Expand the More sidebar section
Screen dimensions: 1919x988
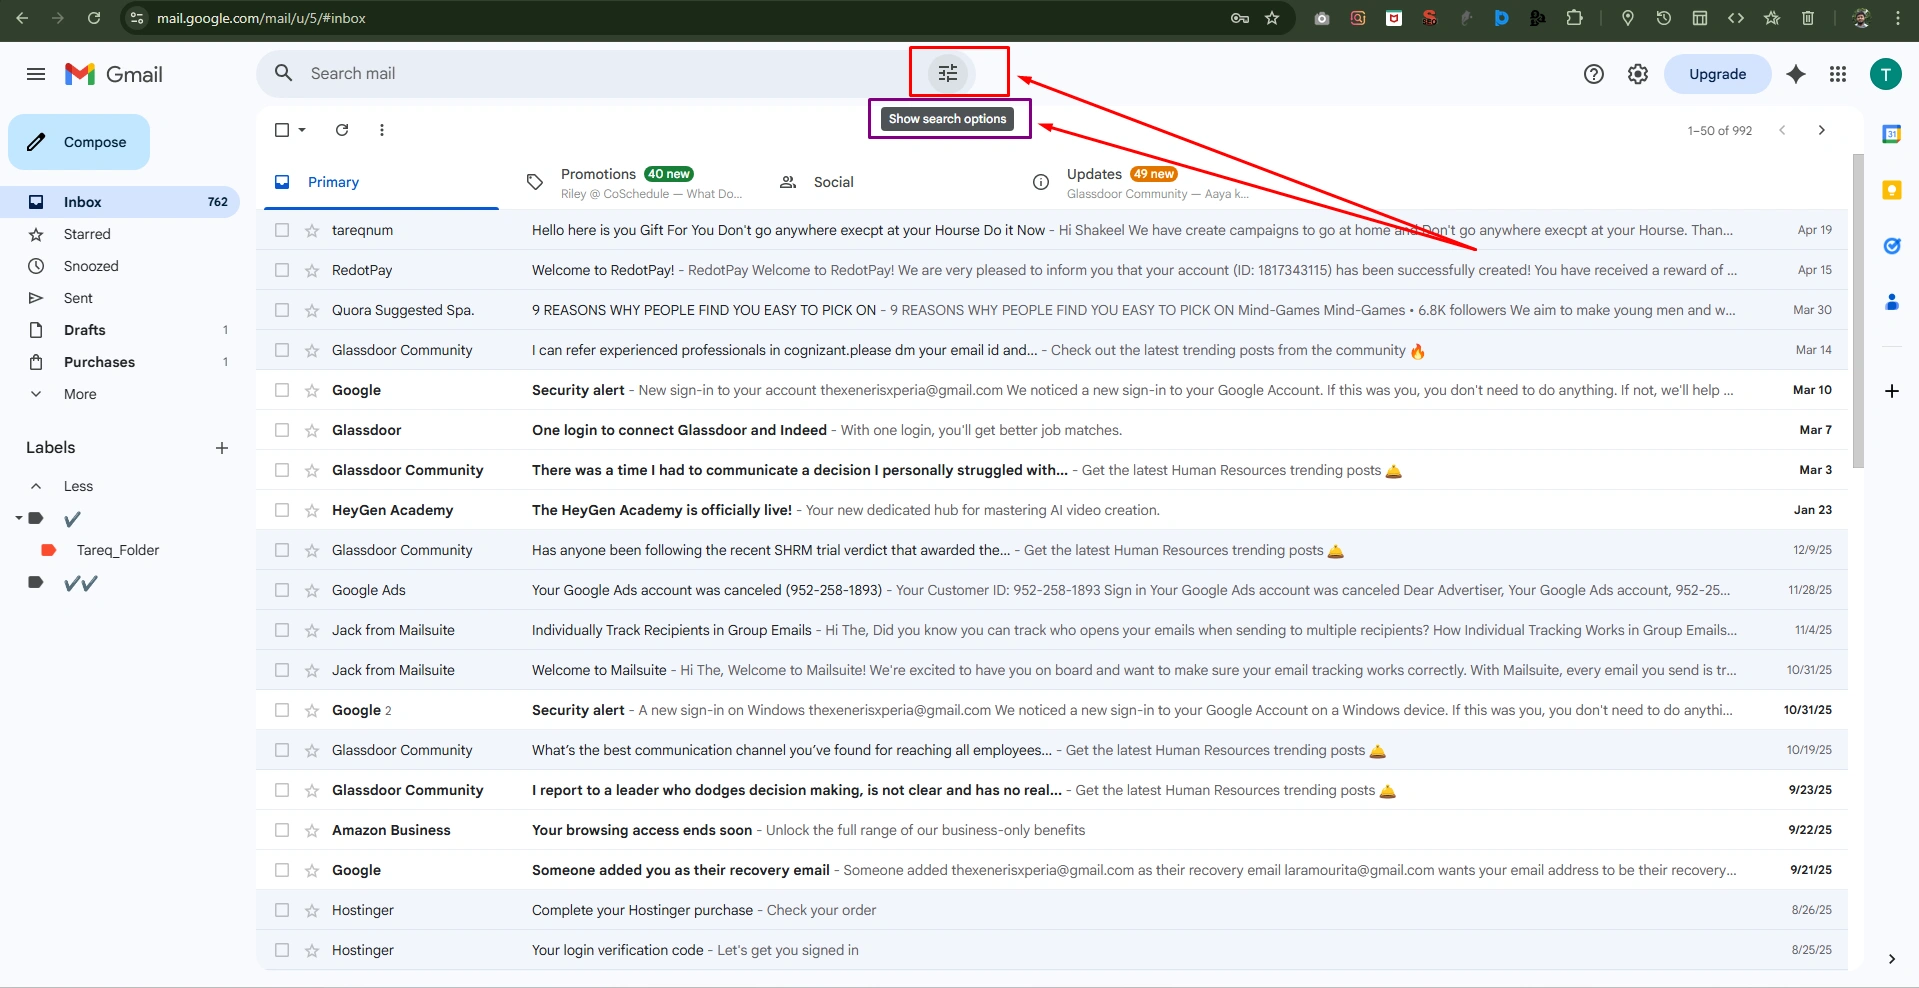pyautogui.click(x=80, y=394)
